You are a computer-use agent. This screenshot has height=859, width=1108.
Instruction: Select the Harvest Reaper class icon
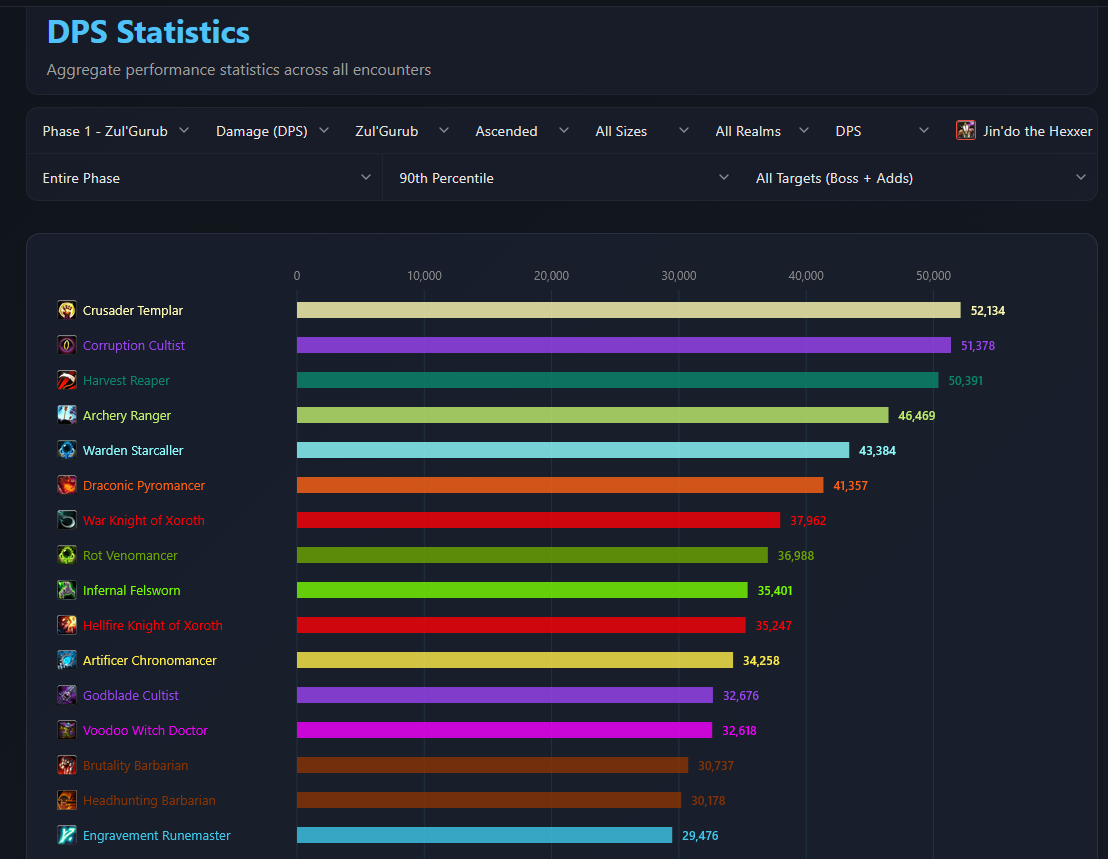pyautogui.click(x=66, y=380)
